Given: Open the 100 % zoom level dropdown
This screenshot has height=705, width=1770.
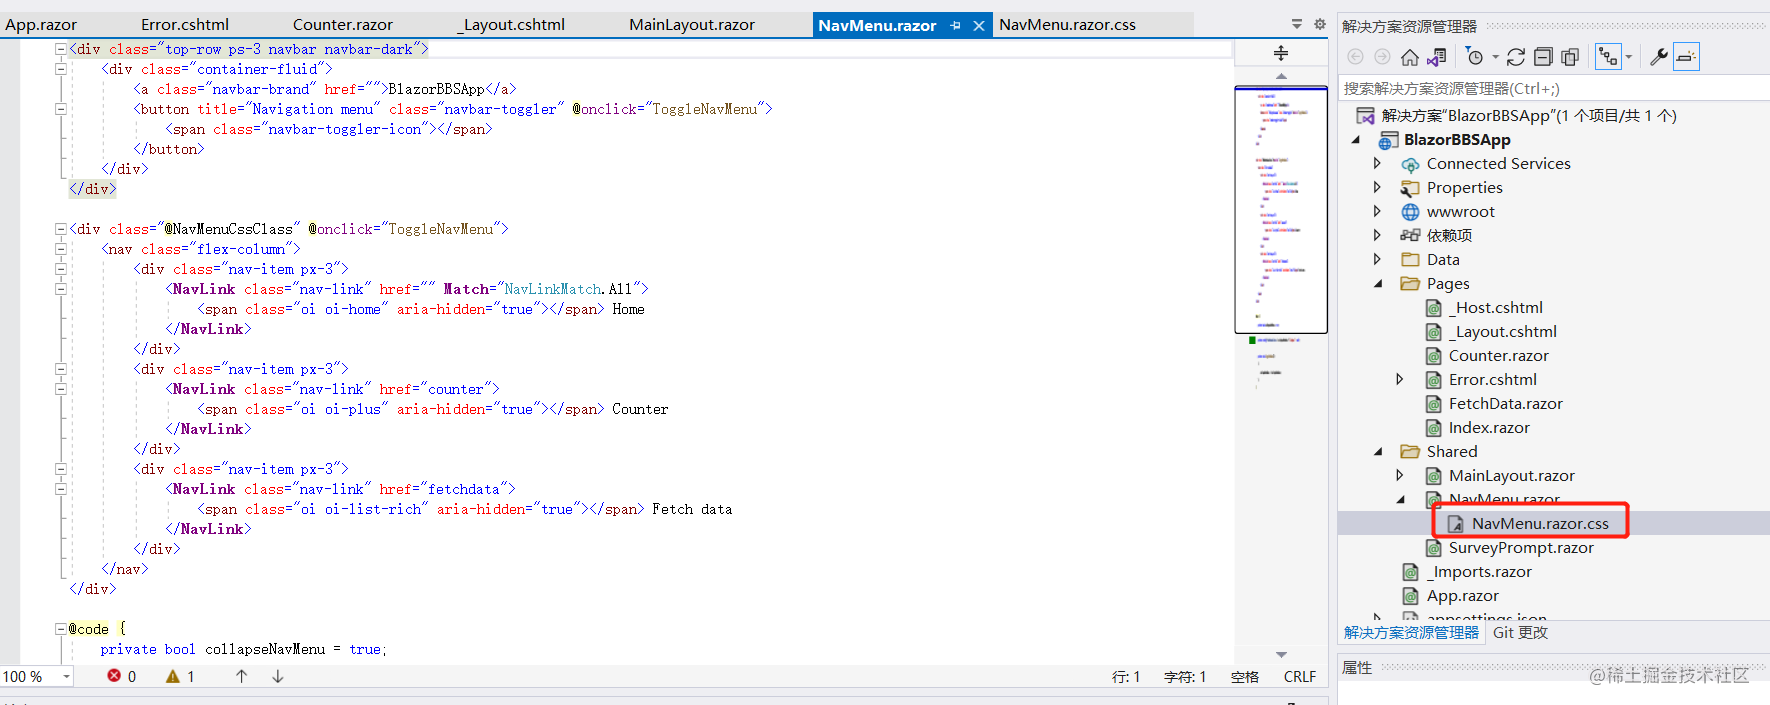Looking at the screenshot, I should click(66, 677).
